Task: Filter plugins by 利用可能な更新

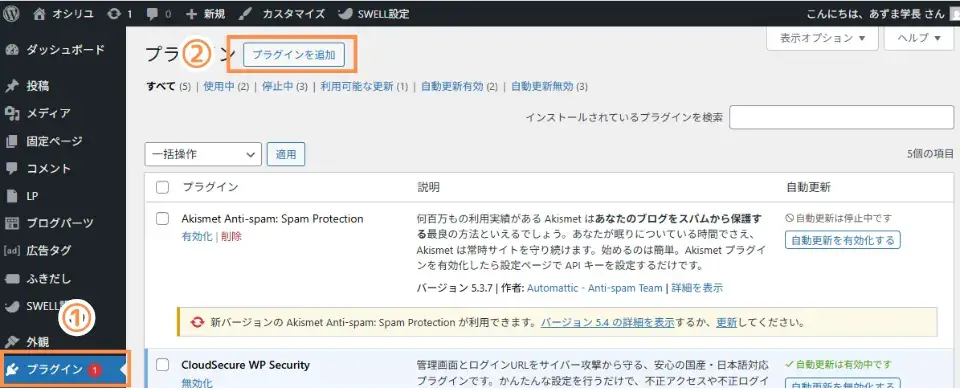Action: (356, 86)
